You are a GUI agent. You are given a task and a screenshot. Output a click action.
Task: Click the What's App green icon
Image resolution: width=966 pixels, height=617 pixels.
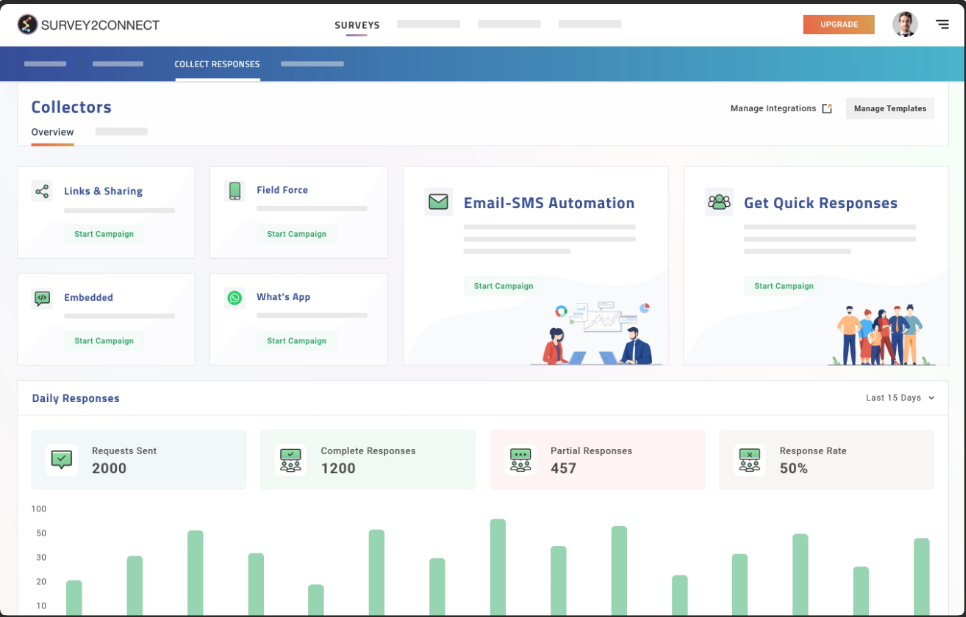[x=234, y=298]
